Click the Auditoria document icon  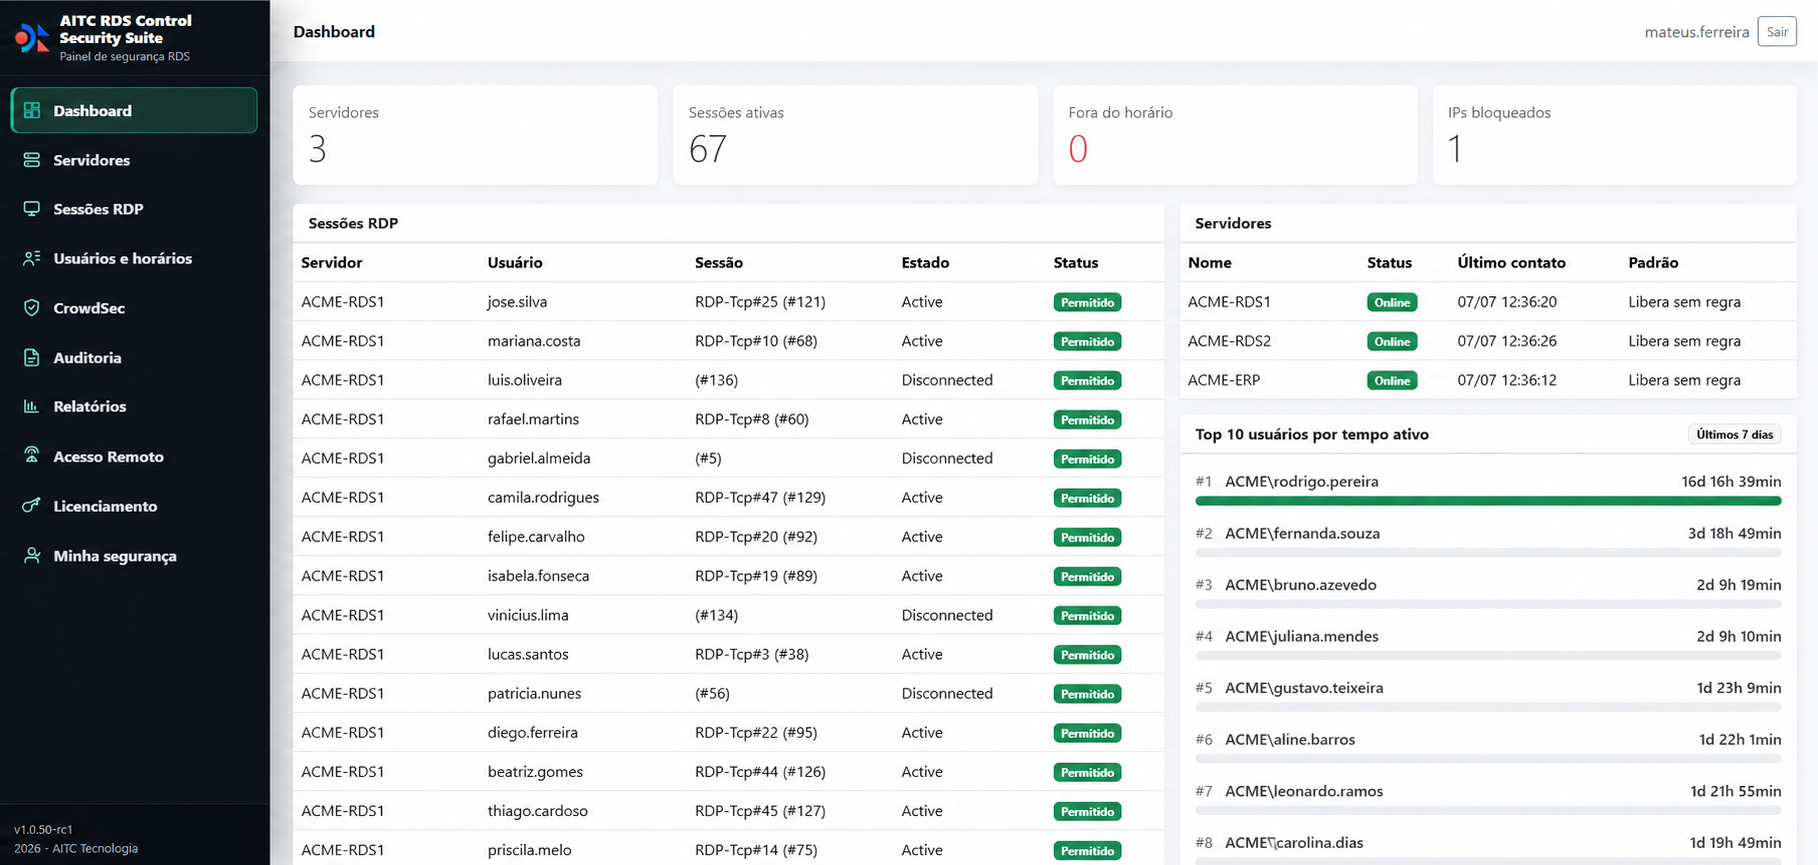[32, 357]
